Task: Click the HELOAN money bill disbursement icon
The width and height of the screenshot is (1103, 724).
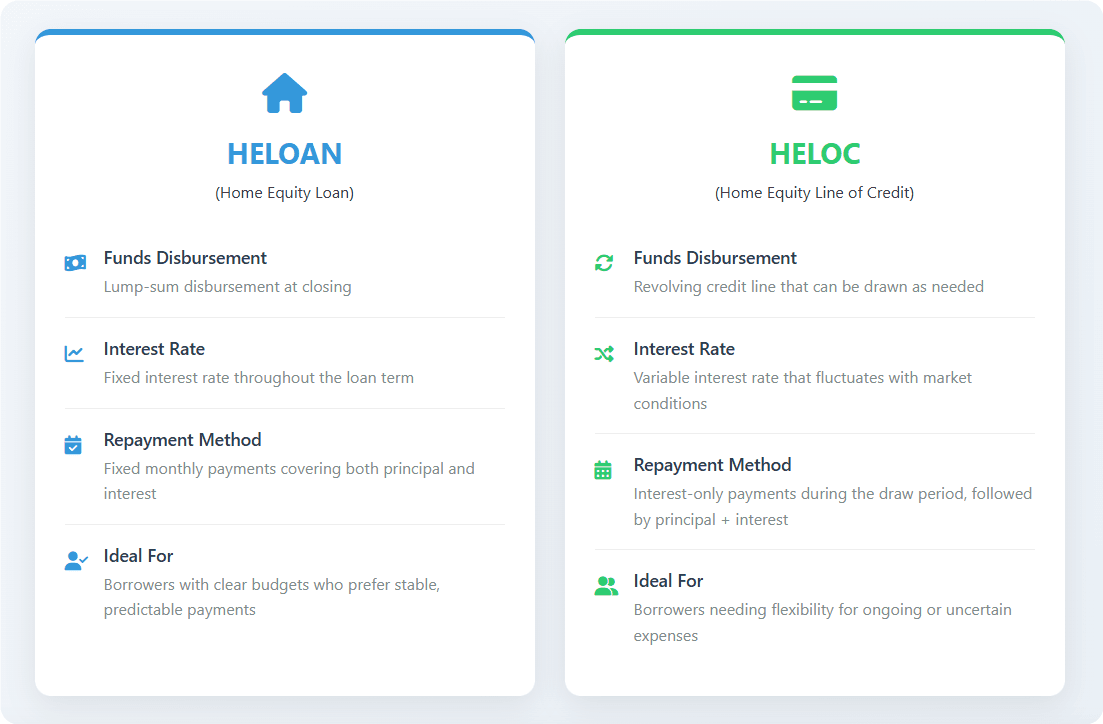Action: point(75,262)
